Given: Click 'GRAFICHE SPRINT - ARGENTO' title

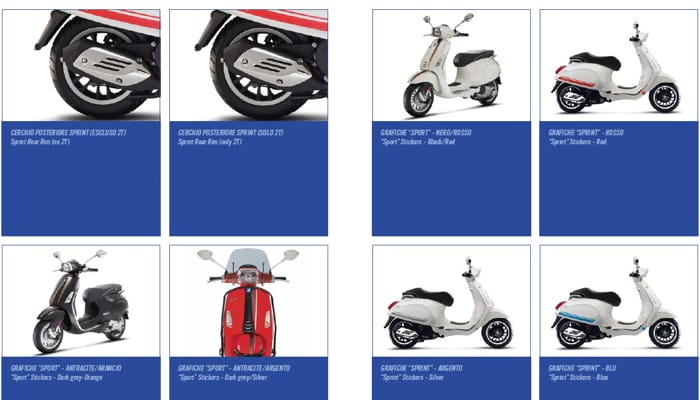Looking at the screenshot, I should coord(421,368).
